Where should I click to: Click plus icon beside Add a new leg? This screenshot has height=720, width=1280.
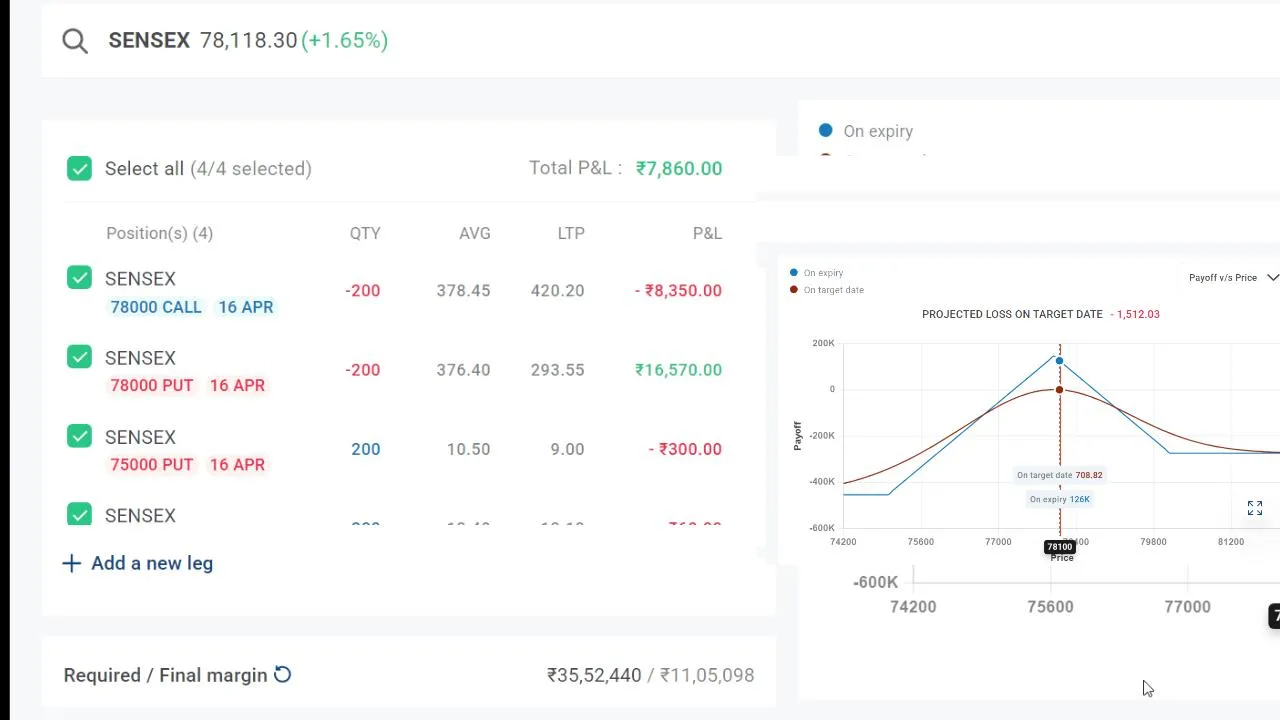point(71,563)
